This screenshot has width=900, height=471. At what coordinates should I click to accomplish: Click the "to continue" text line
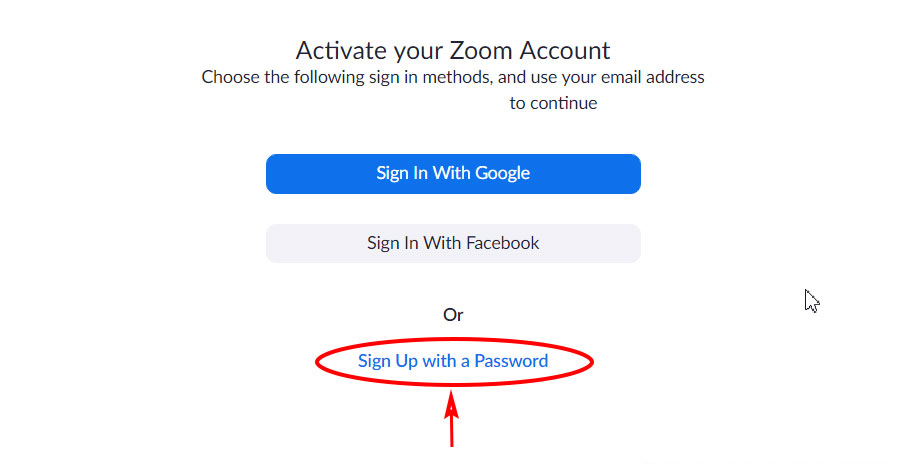coord(553,103)
